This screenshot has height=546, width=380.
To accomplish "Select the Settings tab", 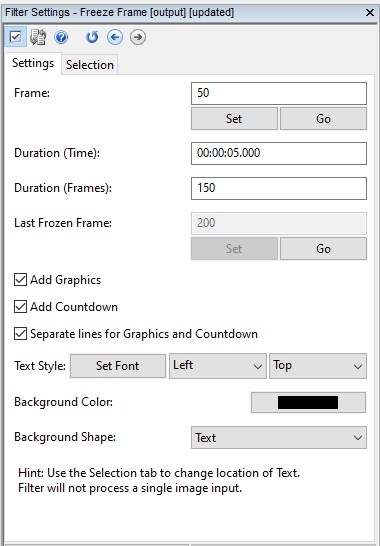I will pyautogui.click(x=33, y=63).
